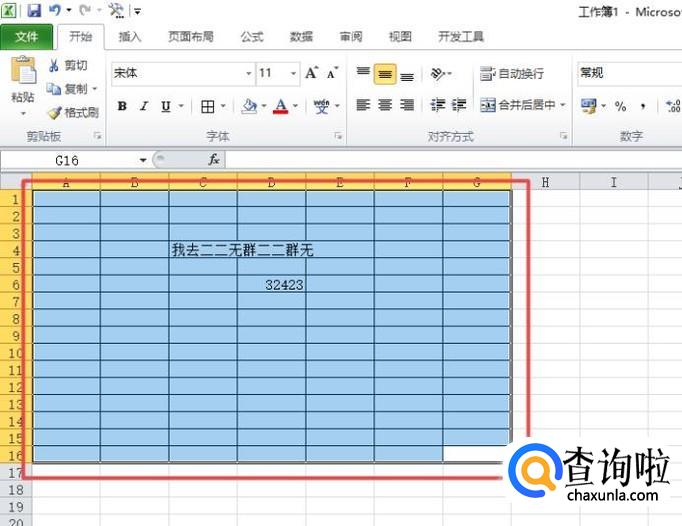Click inside the Name Box G16
Viewport: 682px width, 526px height.
[x=67, y=161]
